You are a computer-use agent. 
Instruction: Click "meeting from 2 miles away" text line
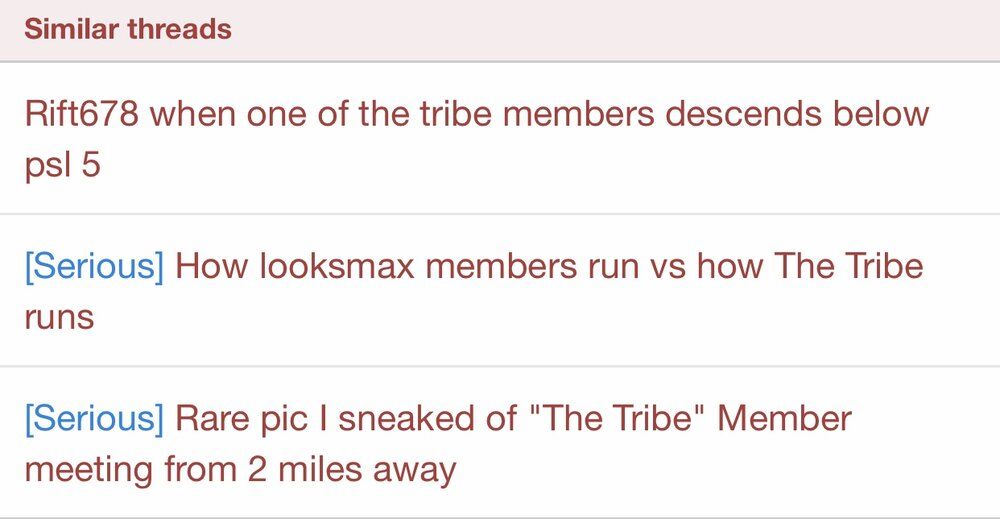coord(240,468)
